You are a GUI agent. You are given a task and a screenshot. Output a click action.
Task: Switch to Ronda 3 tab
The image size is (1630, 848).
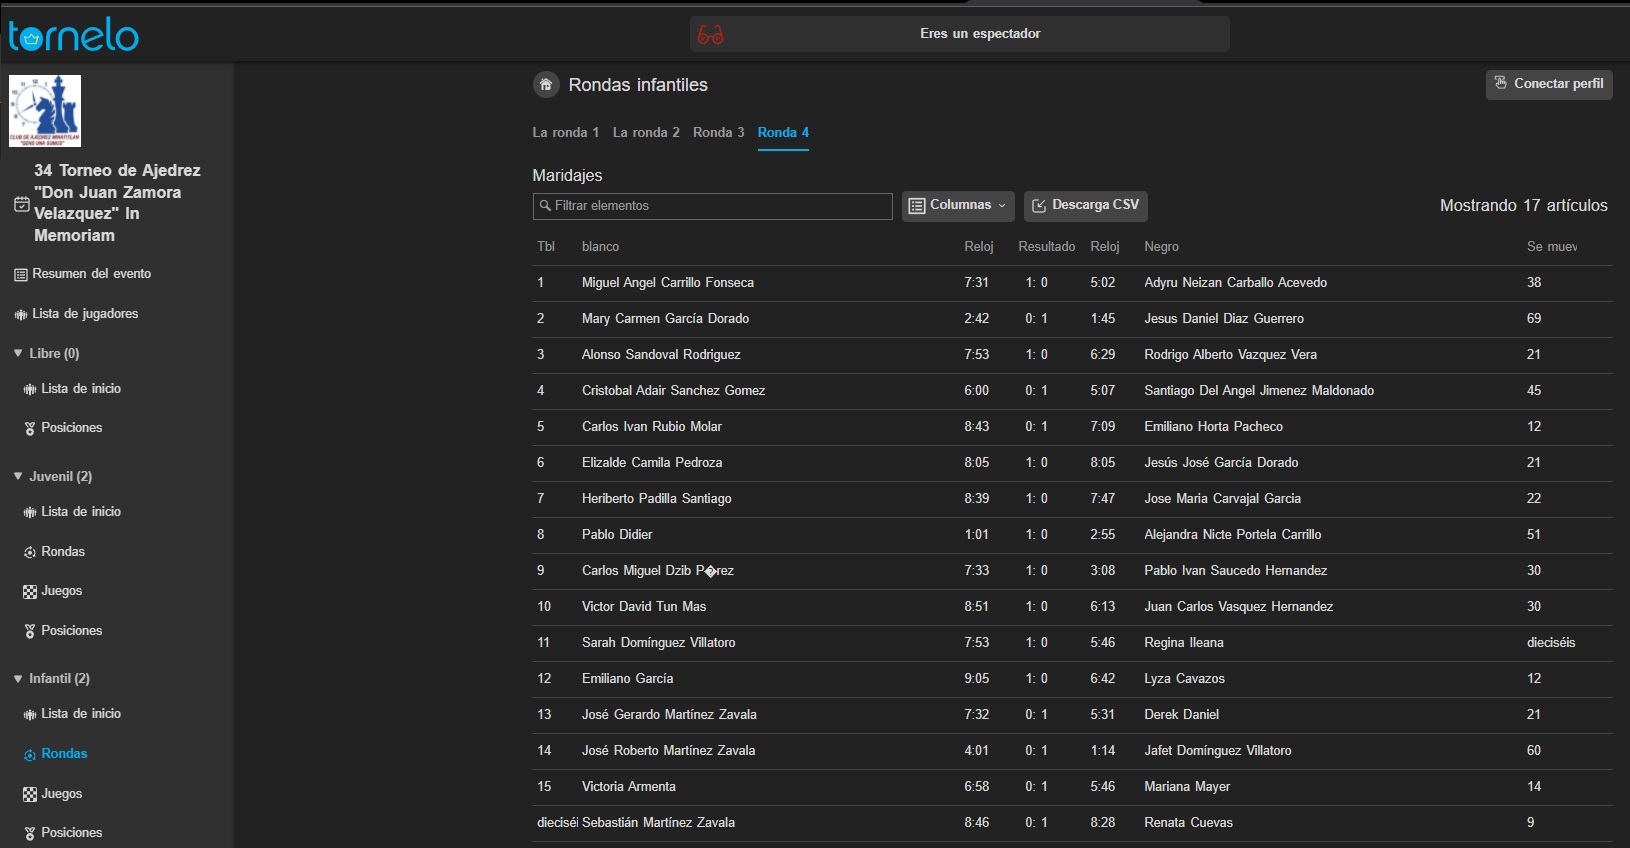click(x=718, y=133)
